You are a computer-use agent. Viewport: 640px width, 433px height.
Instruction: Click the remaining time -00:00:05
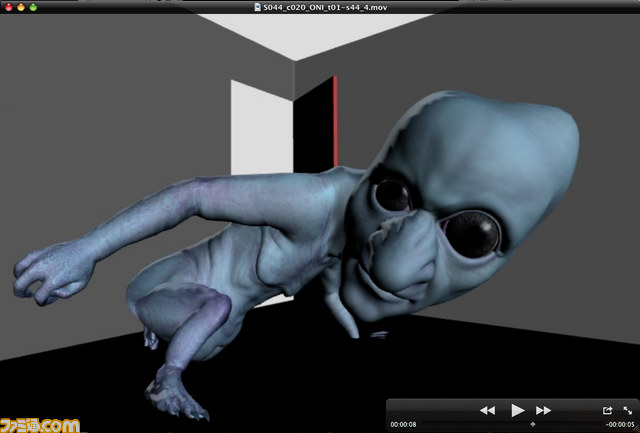[620, 425]
